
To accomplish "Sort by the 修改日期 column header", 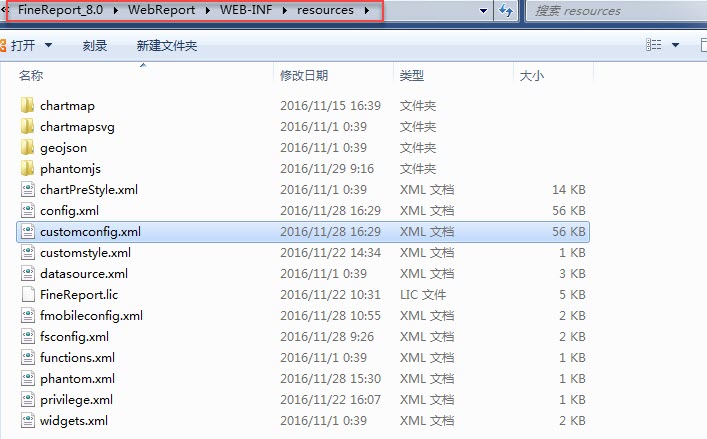I will [x=304, y=75].
